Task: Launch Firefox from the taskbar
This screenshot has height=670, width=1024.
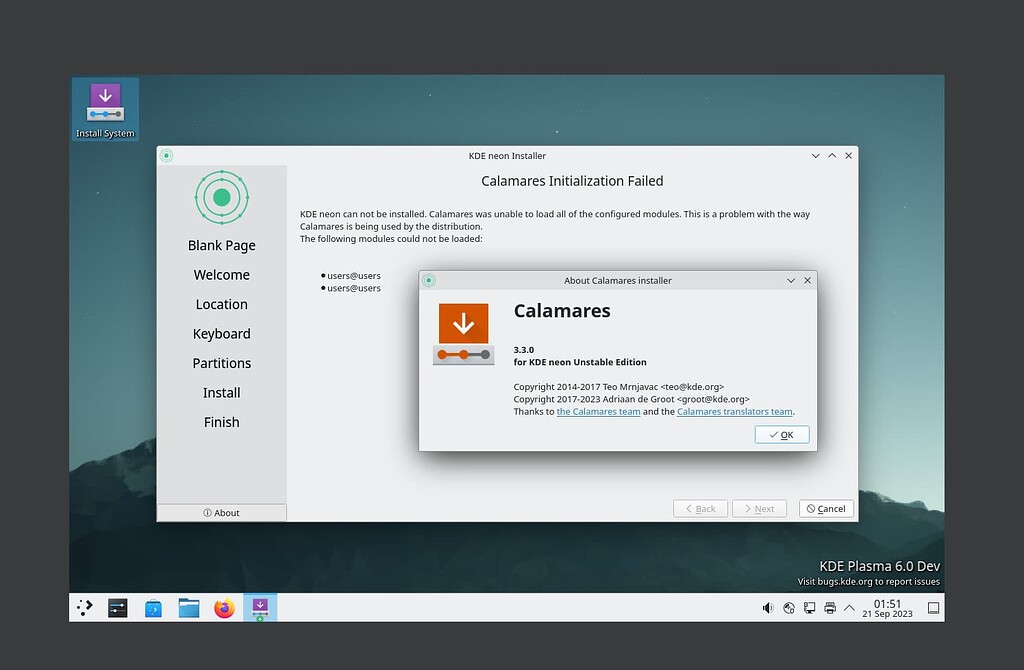Action: click(x=224, y=608)
